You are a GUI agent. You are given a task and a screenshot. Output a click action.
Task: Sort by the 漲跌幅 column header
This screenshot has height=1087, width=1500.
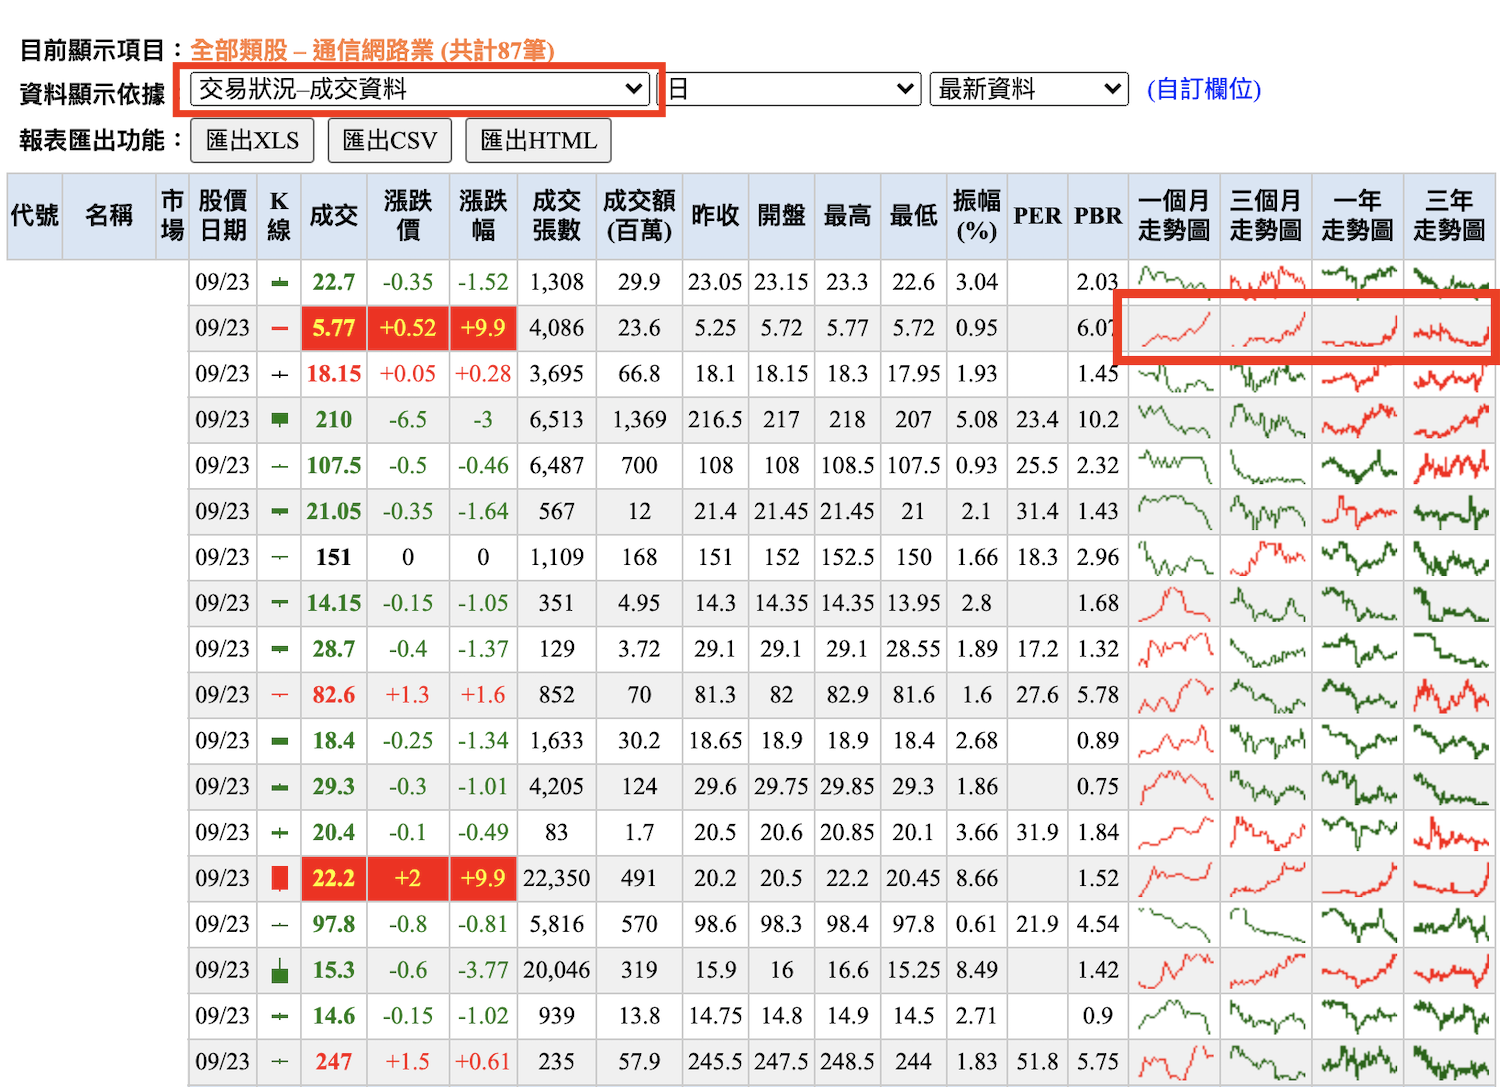click(x=483, y=215)
